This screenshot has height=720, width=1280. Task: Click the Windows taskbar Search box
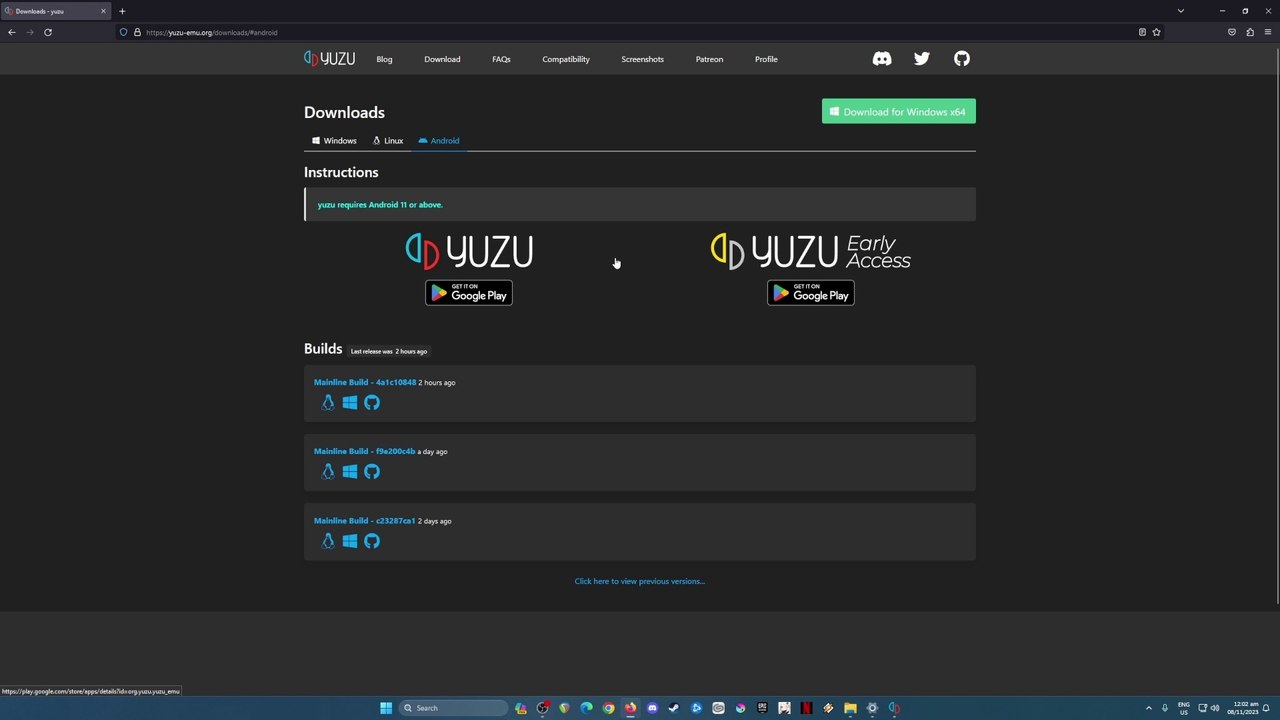click(x=453, y=708)
